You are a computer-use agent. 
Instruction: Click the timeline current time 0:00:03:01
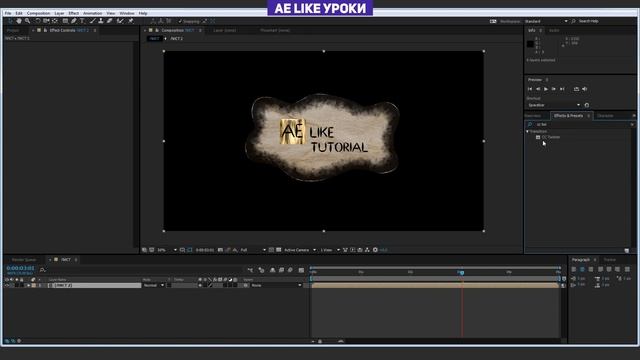pyautogui.click(x=20, y=268)
